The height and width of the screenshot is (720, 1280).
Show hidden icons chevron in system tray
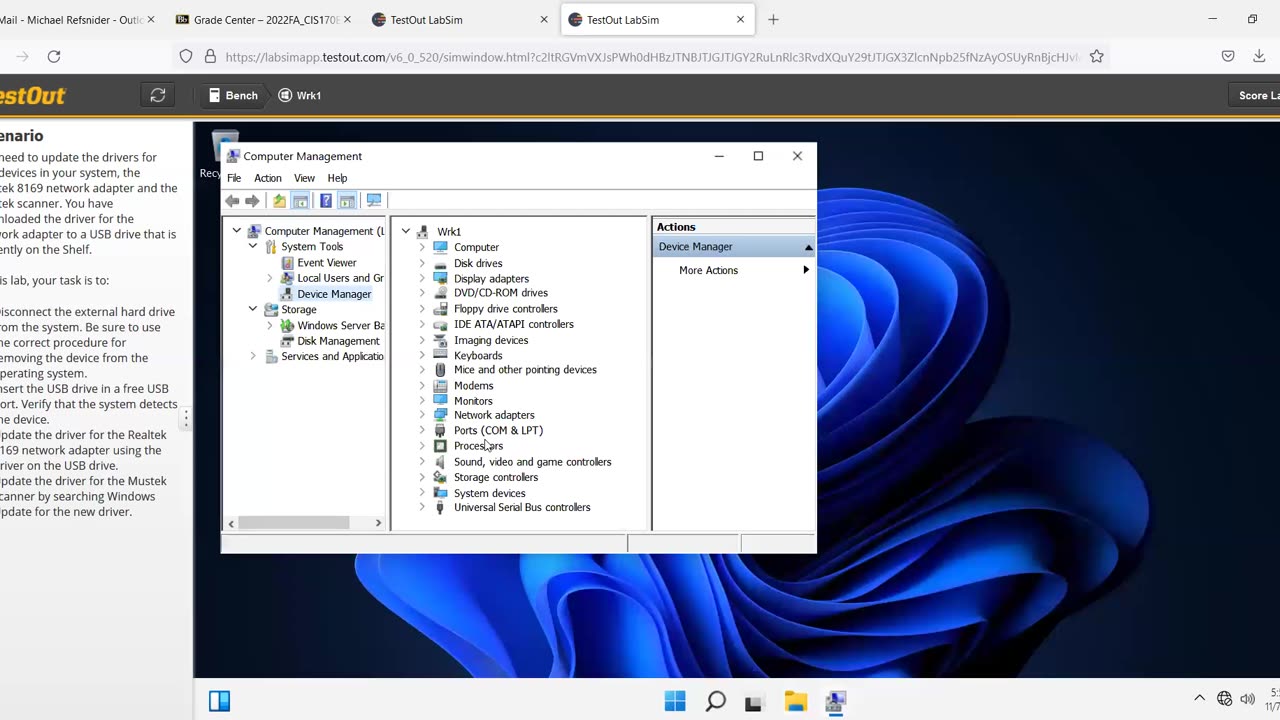click(x=1199, y=699)
